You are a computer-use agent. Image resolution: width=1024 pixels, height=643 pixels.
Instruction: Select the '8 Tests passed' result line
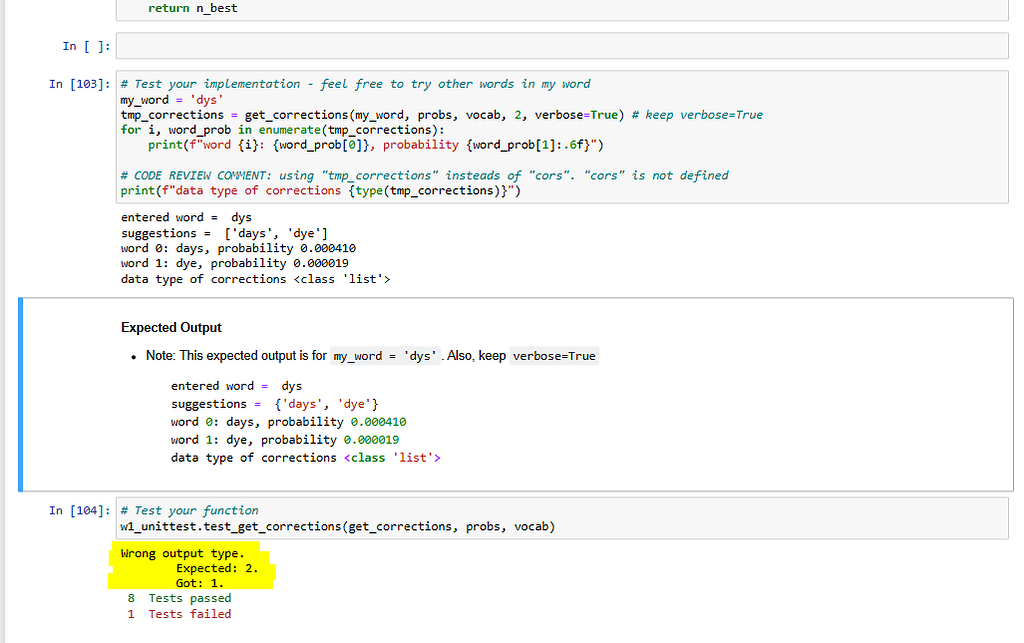tap(180, 598)
